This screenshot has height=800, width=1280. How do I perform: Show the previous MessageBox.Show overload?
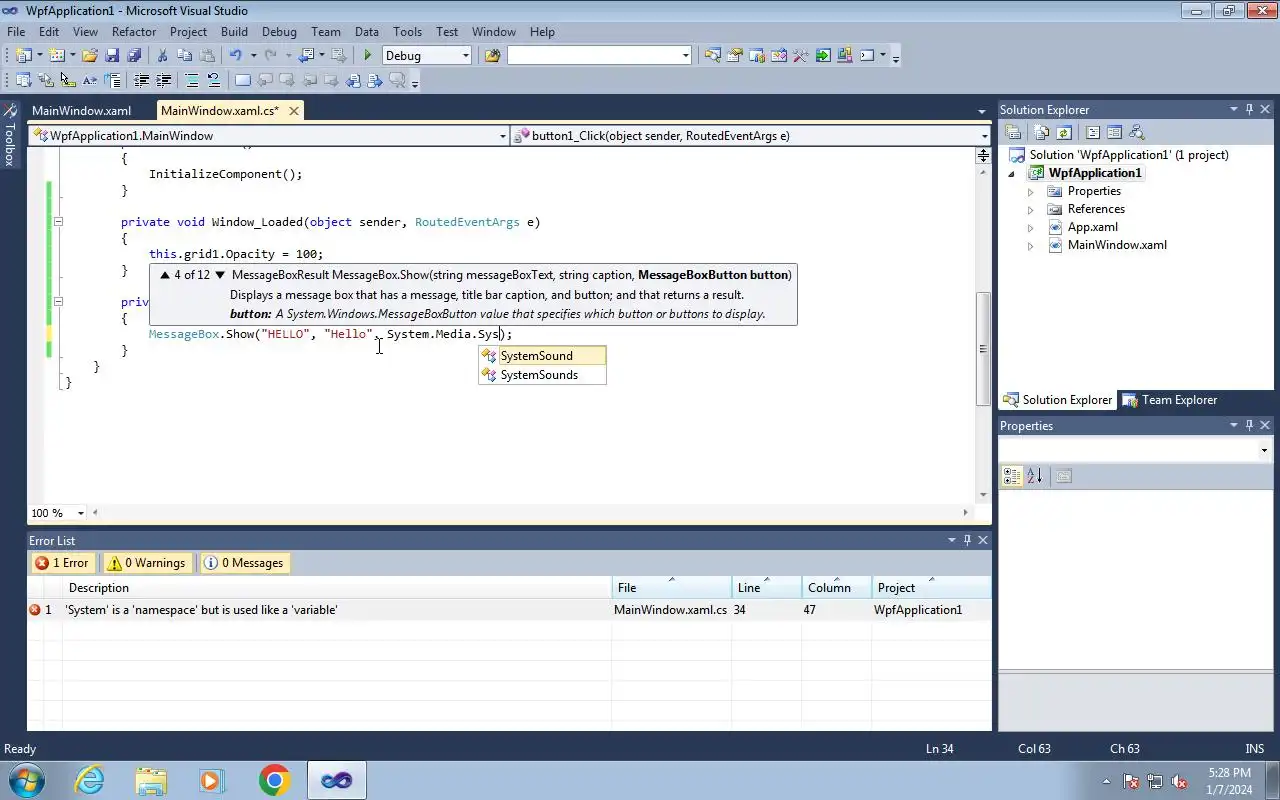[x=165, y=275]
